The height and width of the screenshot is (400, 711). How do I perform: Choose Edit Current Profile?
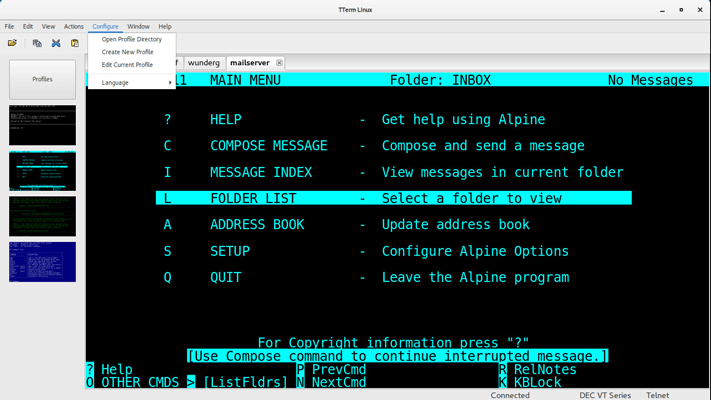pyautogui.click(x=131, y=64)
